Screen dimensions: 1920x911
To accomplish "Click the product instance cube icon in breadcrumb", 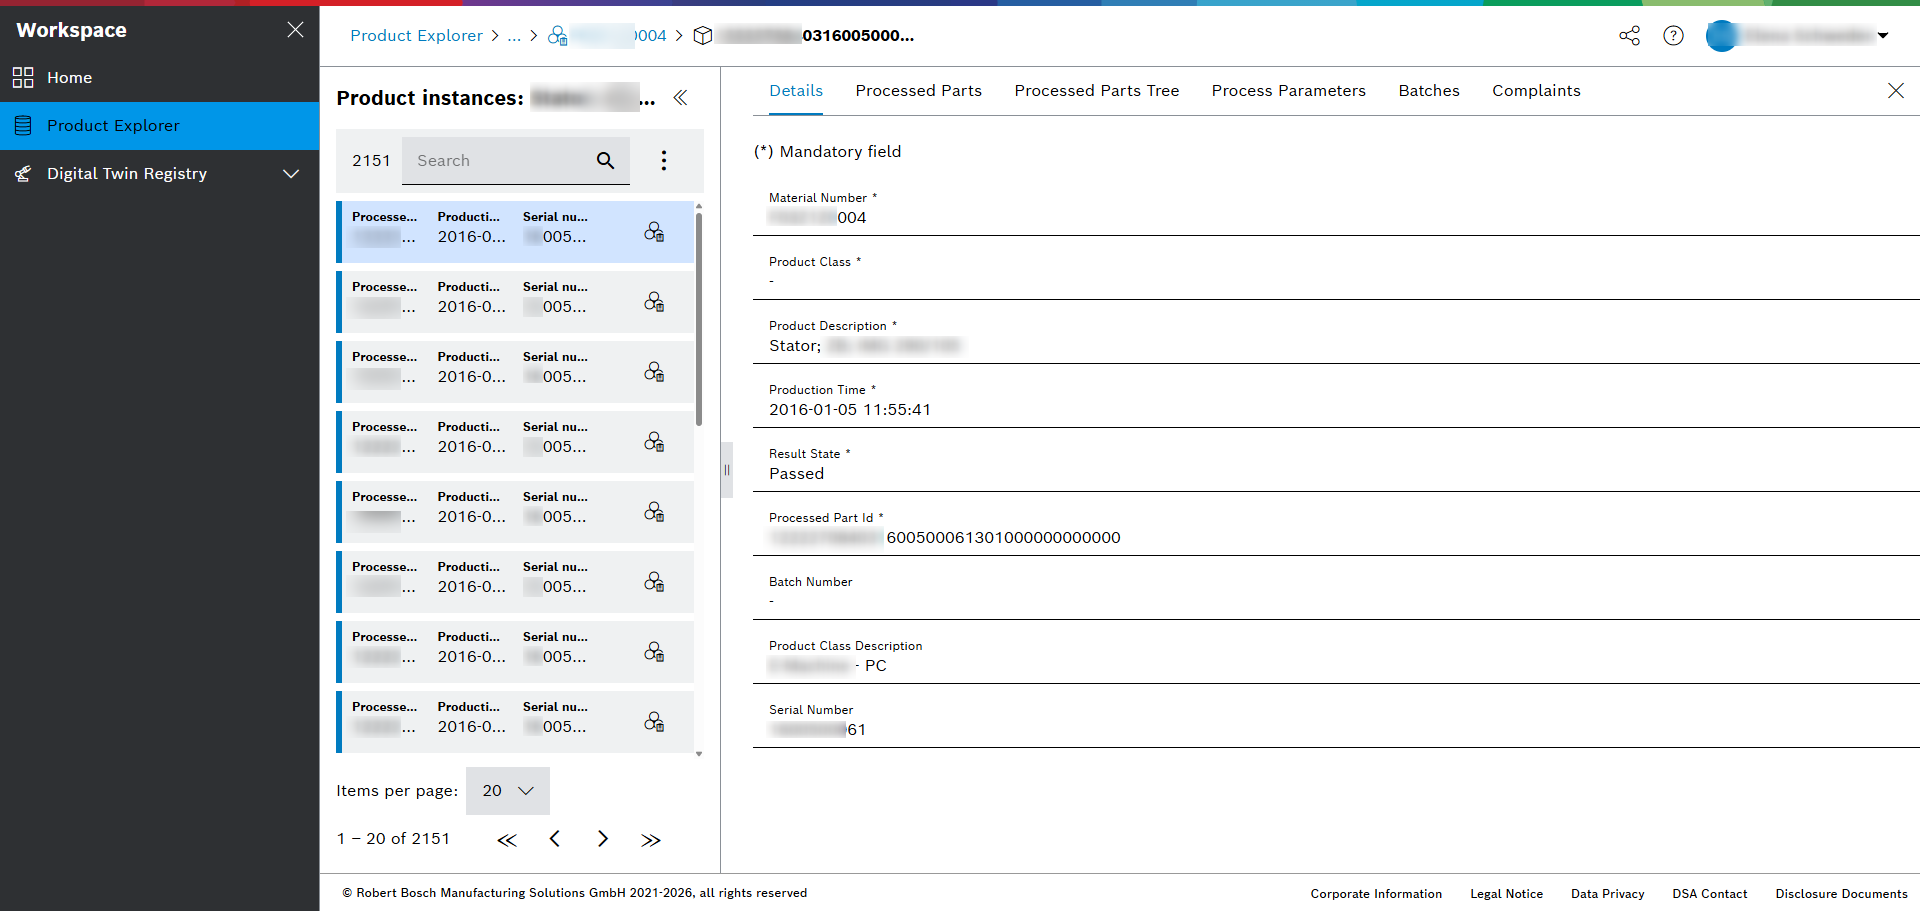I will point(703,36).
